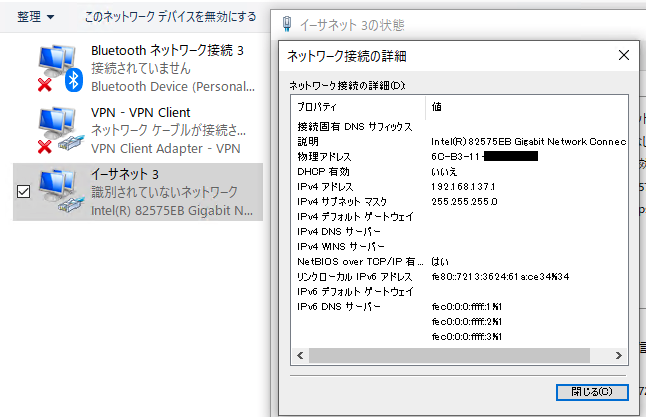646x417 pixels.
Task: Click the left arrow of the horizontal scrollbar
Action: (300, 356)
